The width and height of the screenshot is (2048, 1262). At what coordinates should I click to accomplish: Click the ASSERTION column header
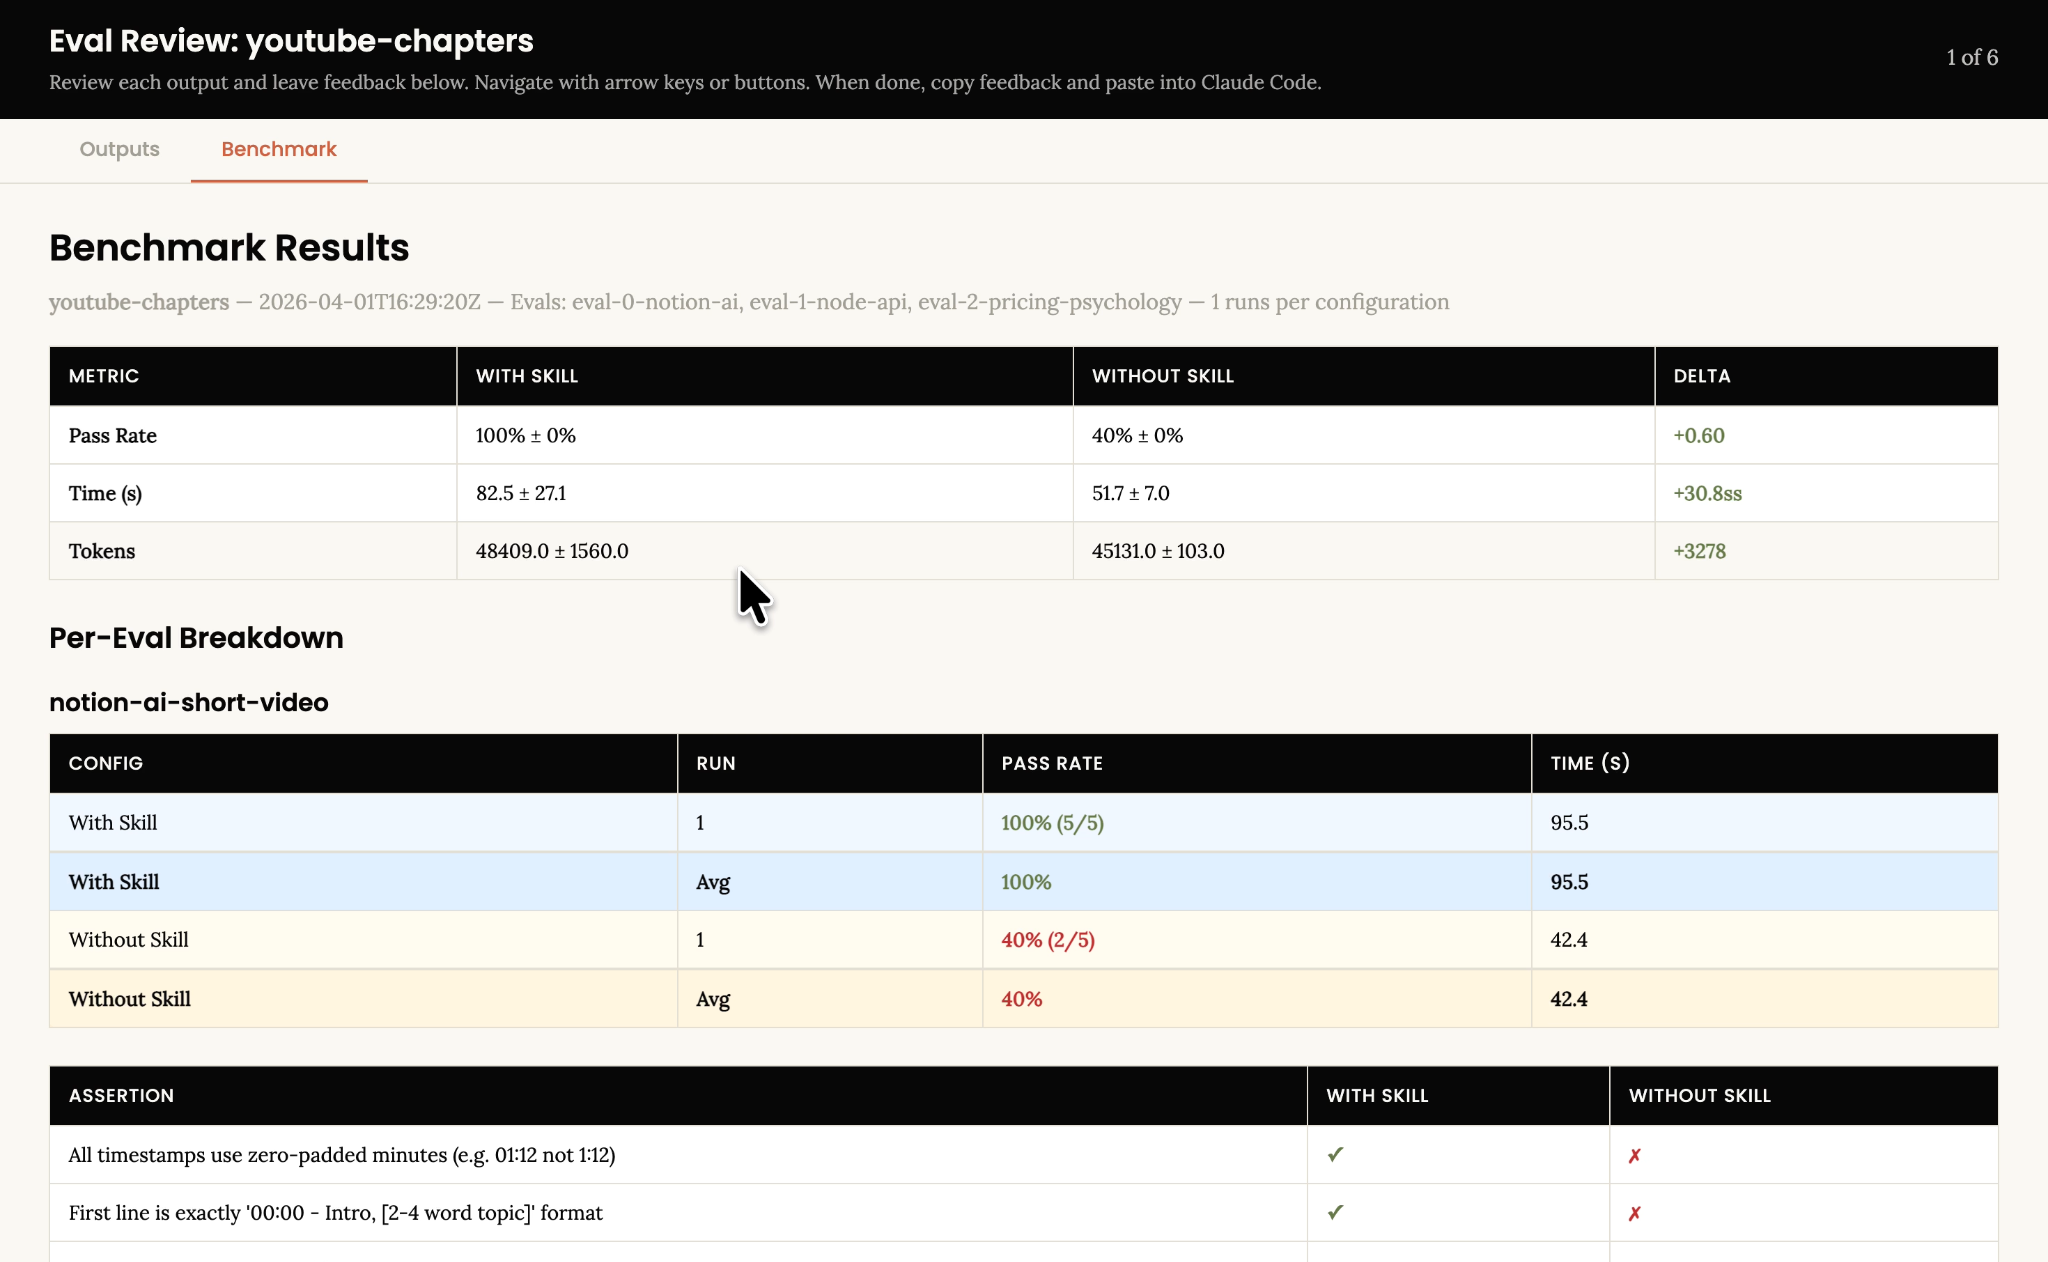pyautogui.click(x=121, y=1095)
